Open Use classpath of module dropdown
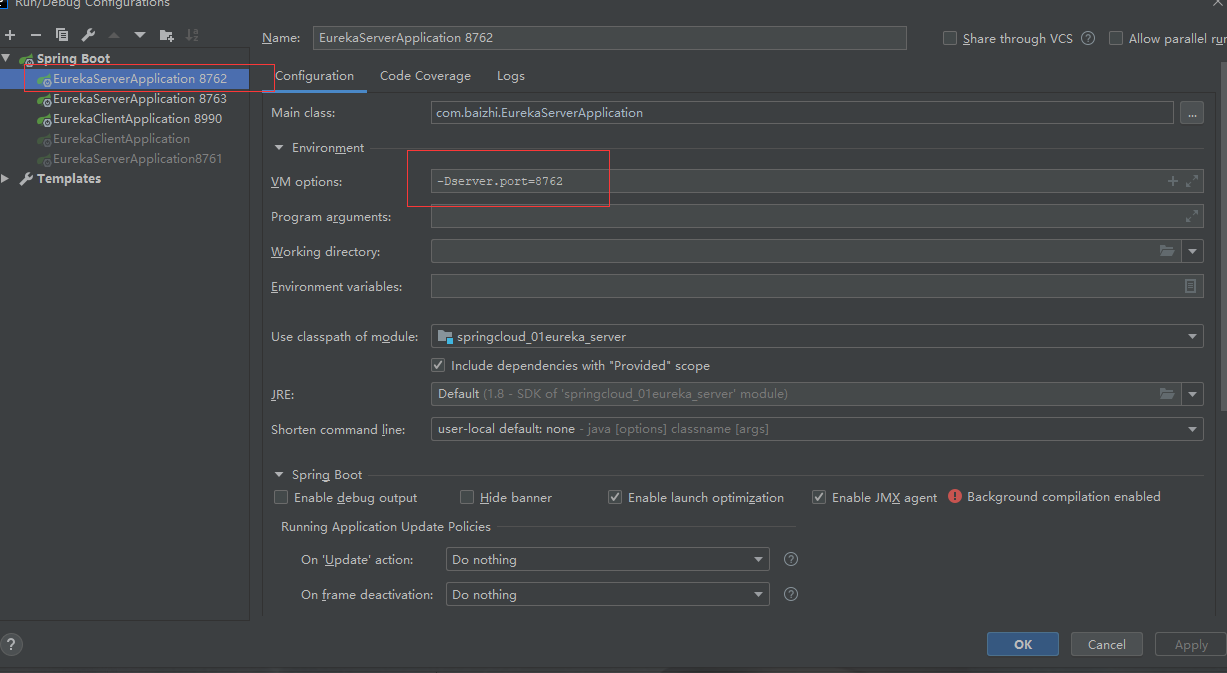Image resolution: width=1227 pixels, height=673 pixels. [1193, 336]
